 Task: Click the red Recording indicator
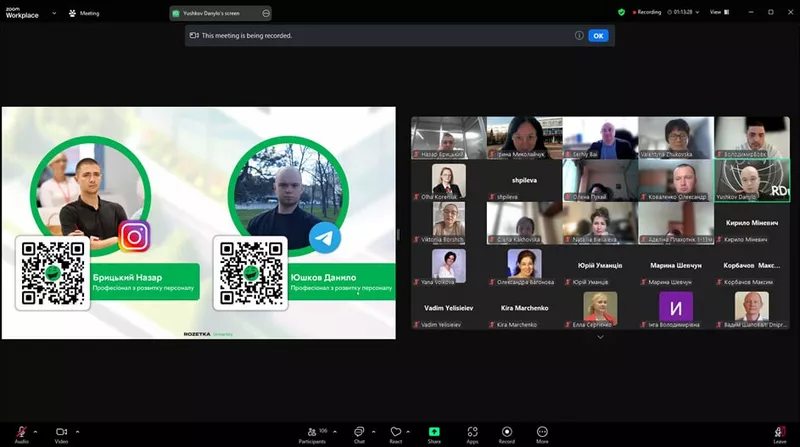[x=647, y=12]
